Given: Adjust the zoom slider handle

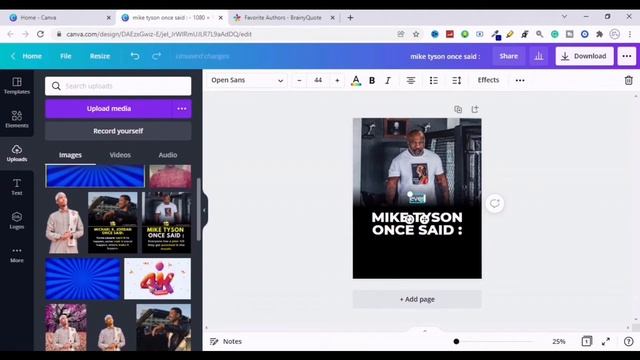Looking at the screenshot, I should [456, 341].
